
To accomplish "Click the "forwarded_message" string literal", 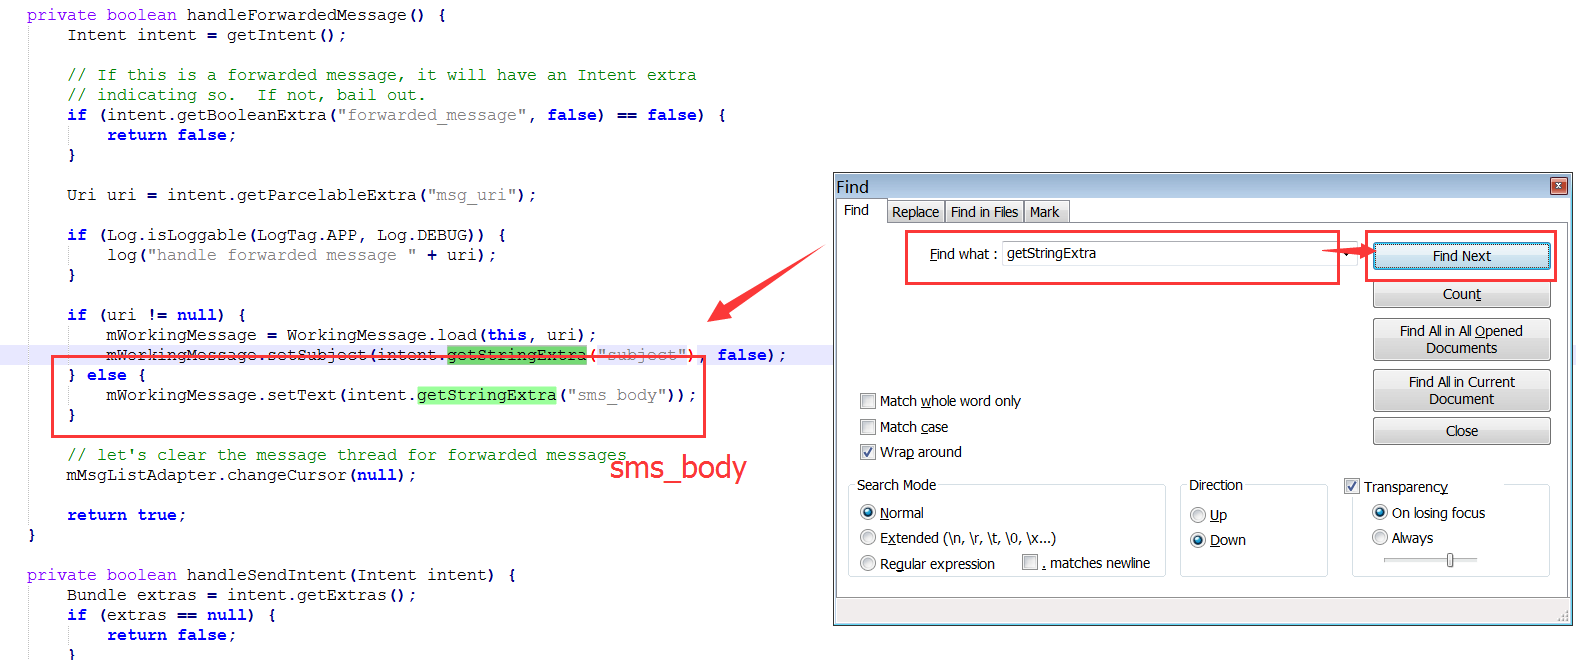I will click(x=432, y=115).
